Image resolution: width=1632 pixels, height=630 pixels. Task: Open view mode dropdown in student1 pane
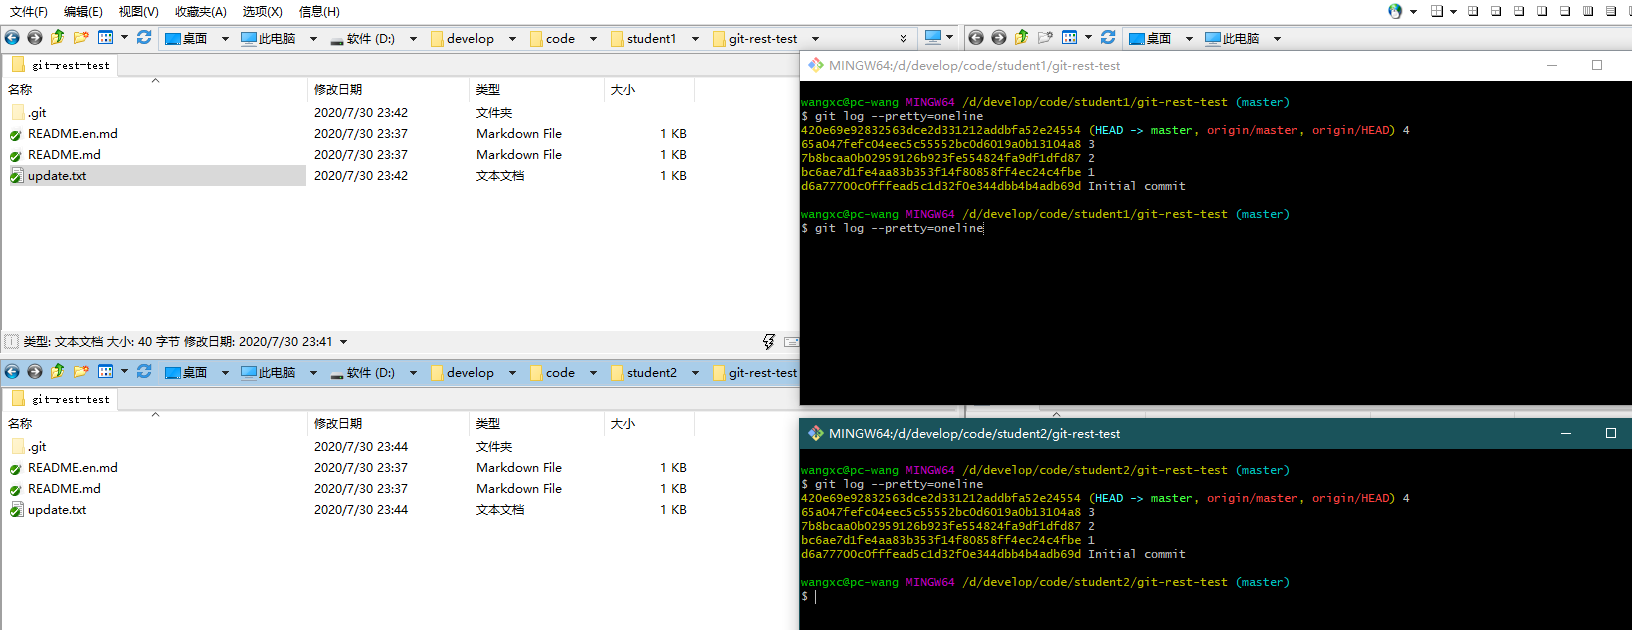124,38
